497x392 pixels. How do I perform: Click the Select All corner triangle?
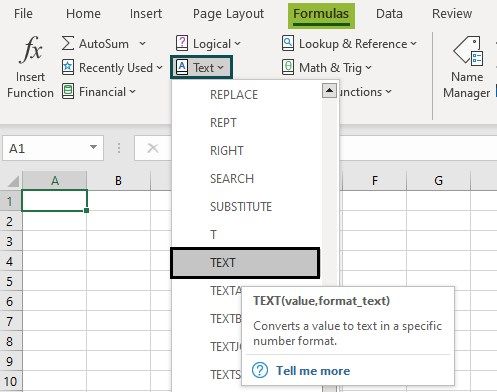[13, 182]
